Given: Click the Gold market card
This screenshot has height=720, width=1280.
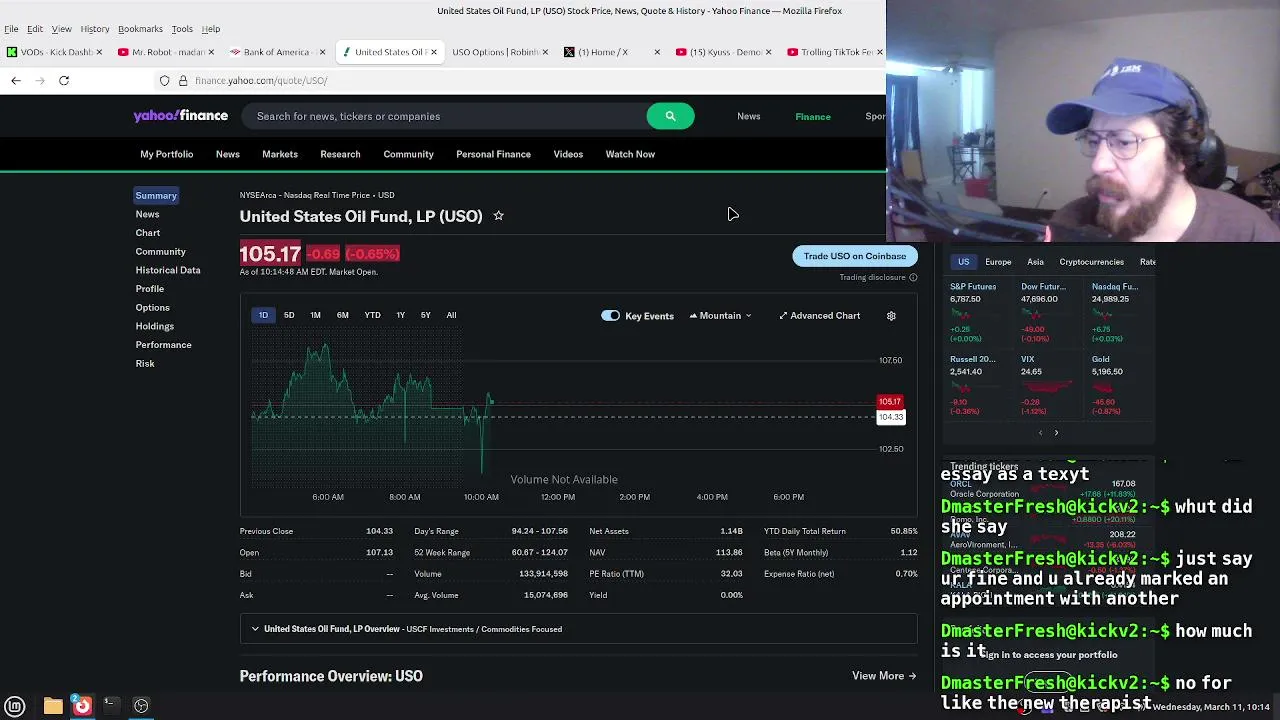Looking at the screenshot, I should 1118,385.
